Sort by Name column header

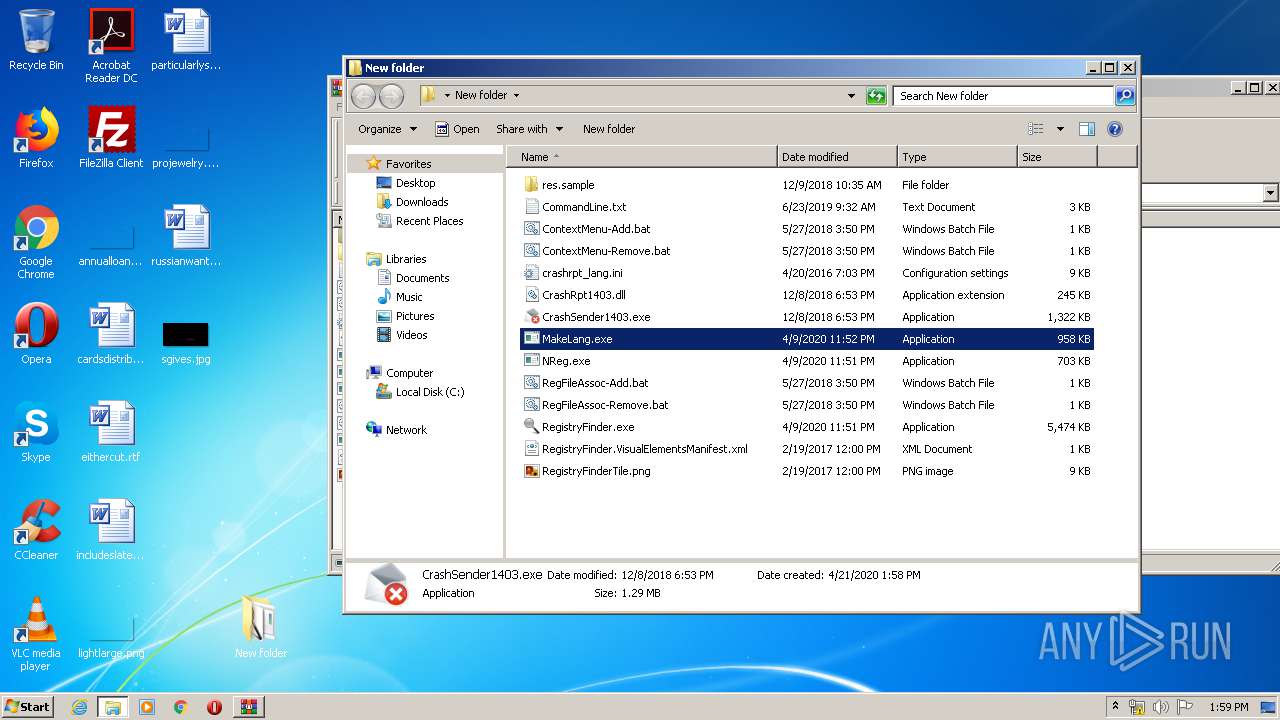[642, 157]
